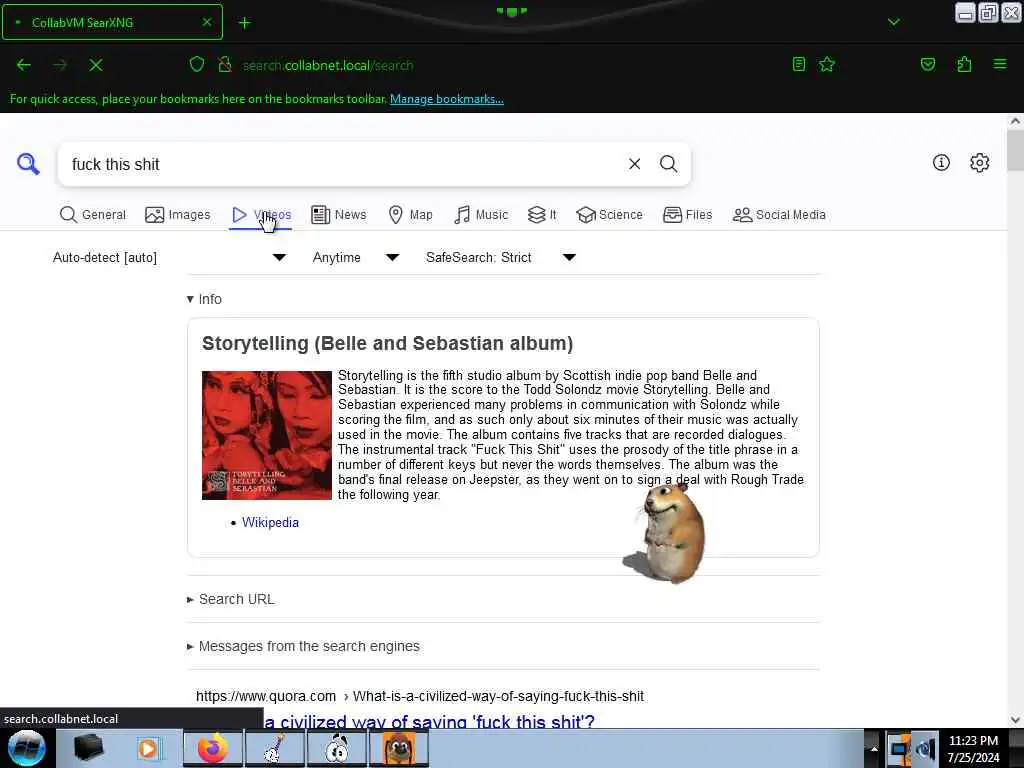
Task: Switch to the General category
Action: click(92, 215)
